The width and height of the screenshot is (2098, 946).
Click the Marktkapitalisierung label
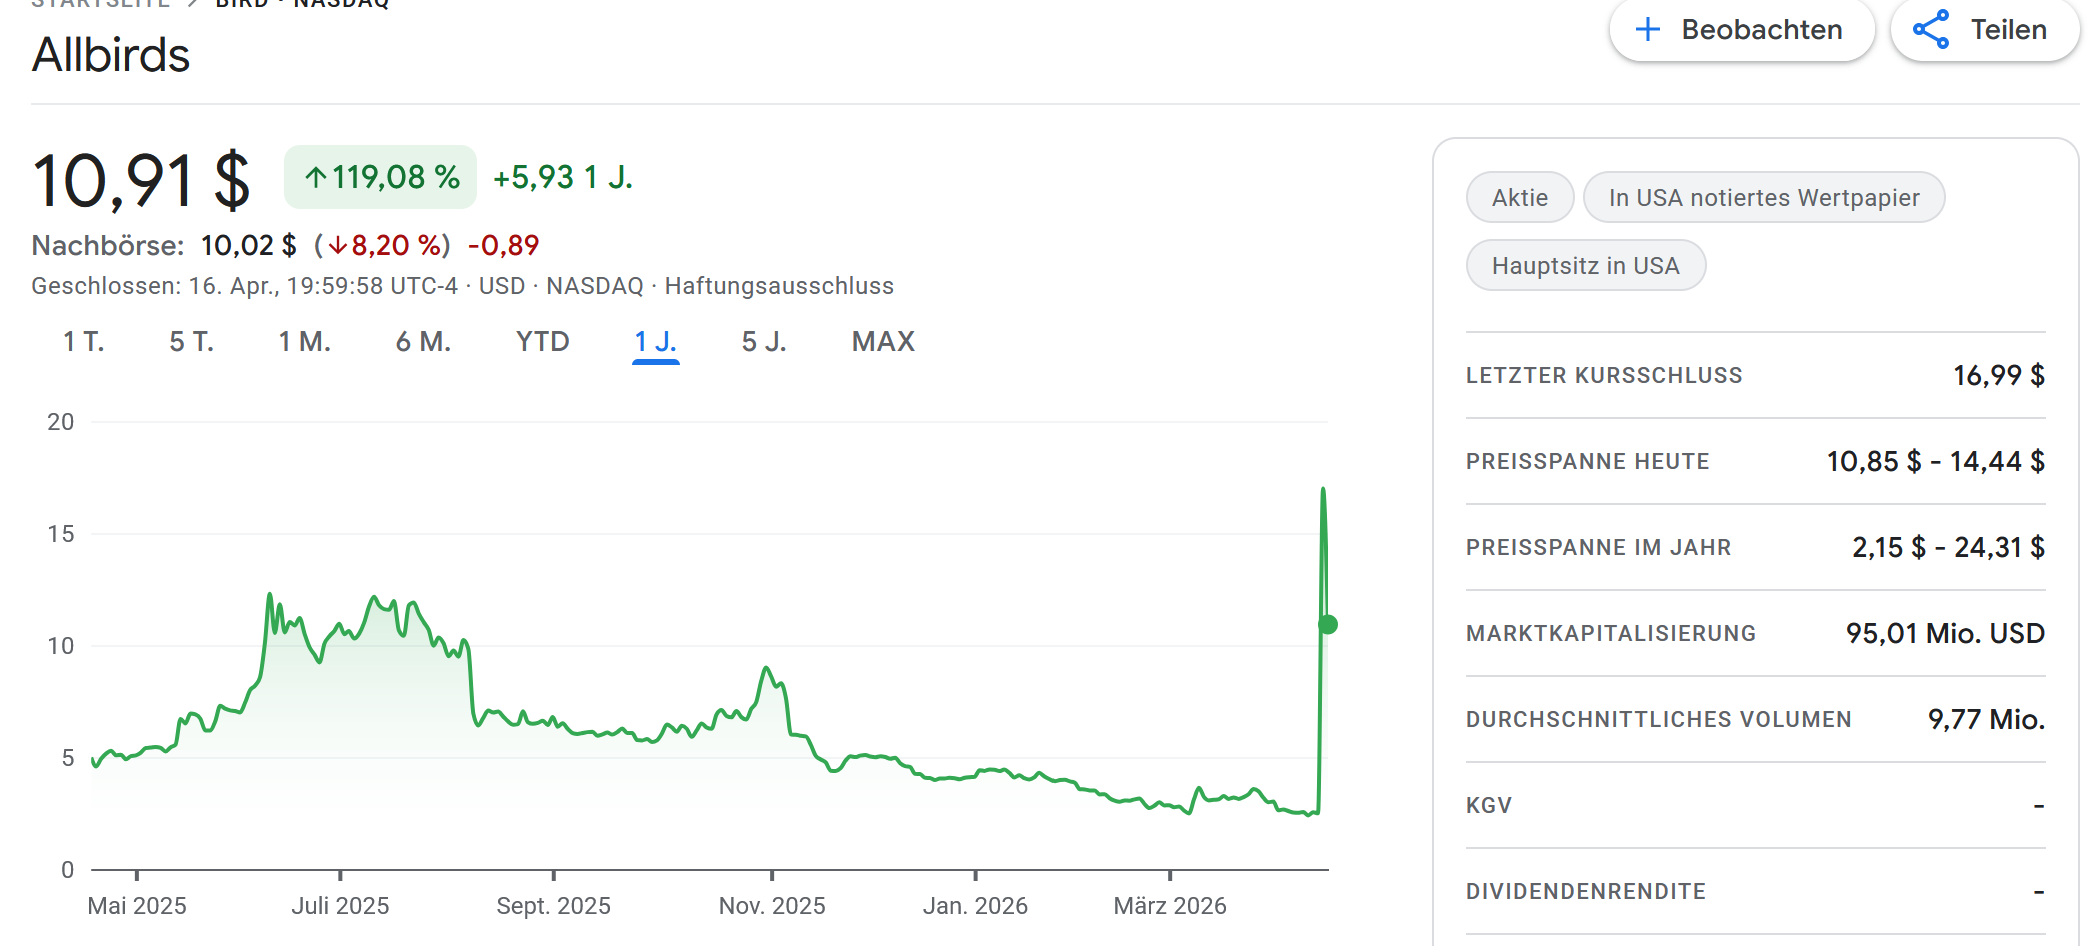pos(1610,634)
